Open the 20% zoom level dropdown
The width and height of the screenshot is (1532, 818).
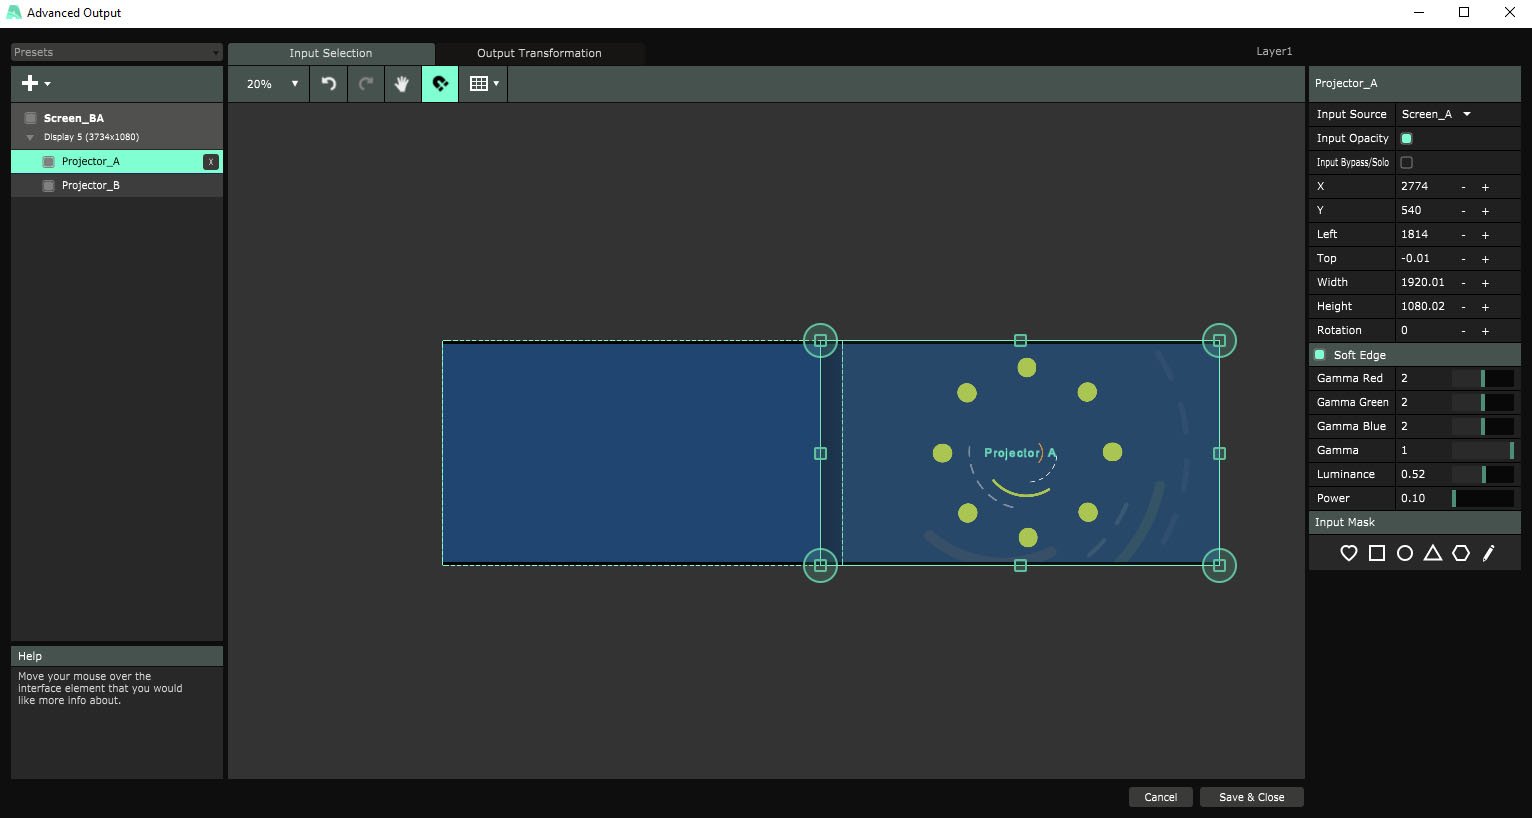(272, 84)
